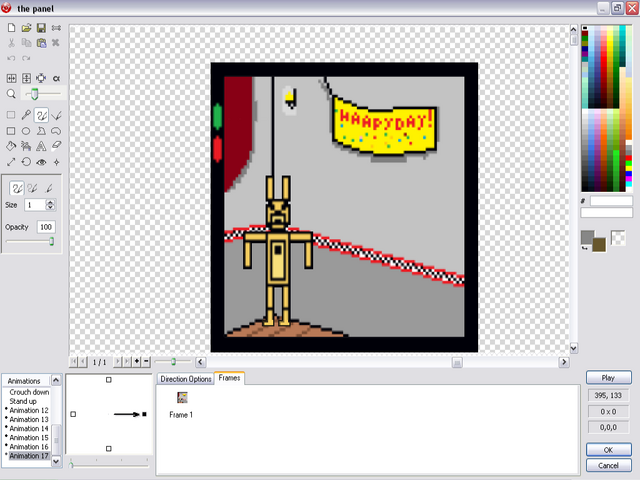
Task: Click the OK button
Action: click(608, 450)
